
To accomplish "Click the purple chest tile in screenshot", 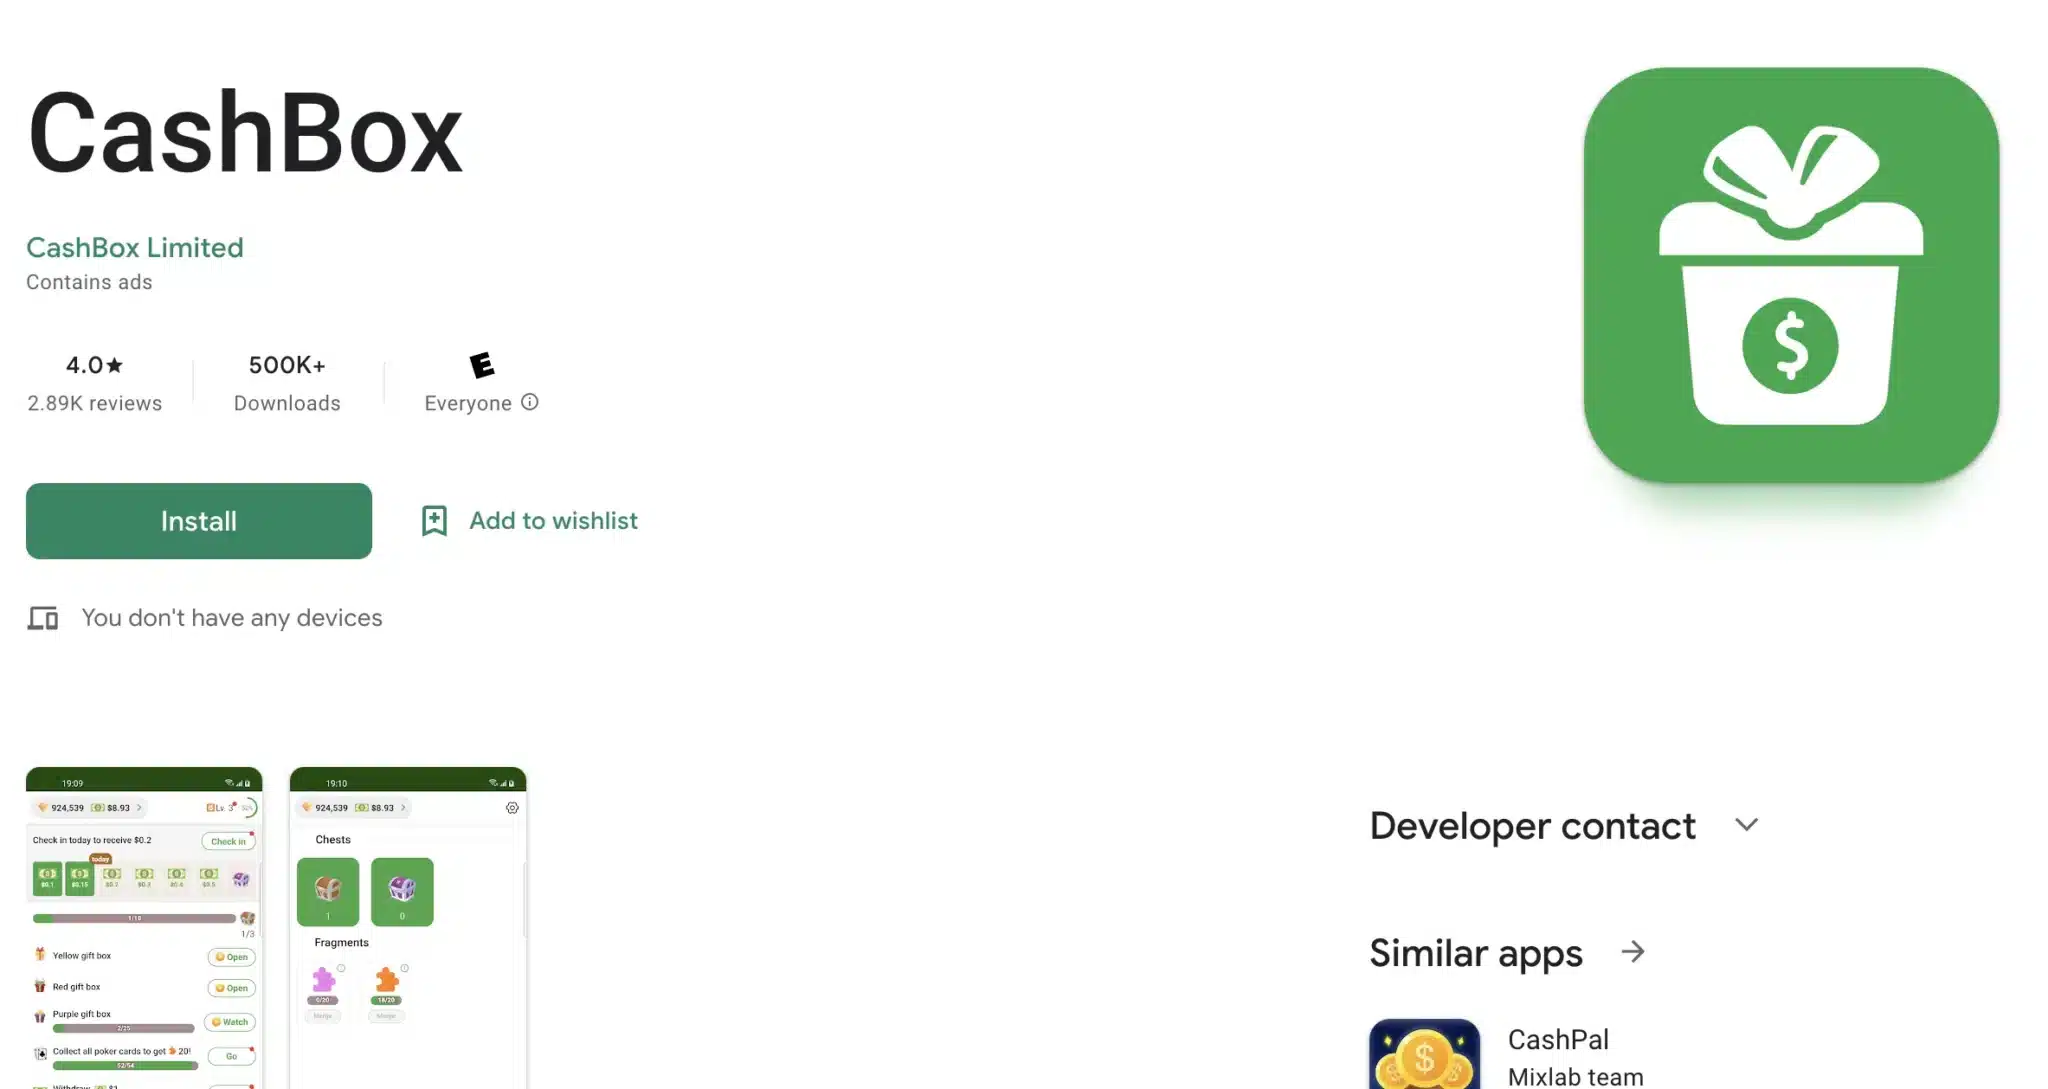I will click(402, 891).
